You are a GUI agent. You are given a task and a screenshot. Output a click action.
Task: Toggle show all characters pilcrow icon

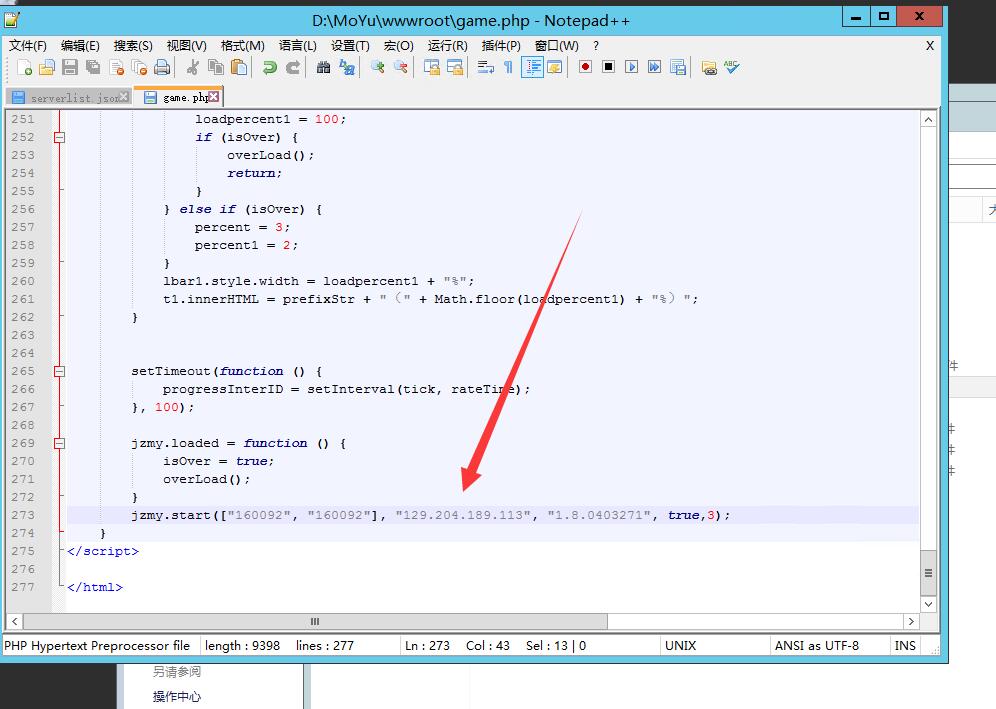tap(508, 67)
